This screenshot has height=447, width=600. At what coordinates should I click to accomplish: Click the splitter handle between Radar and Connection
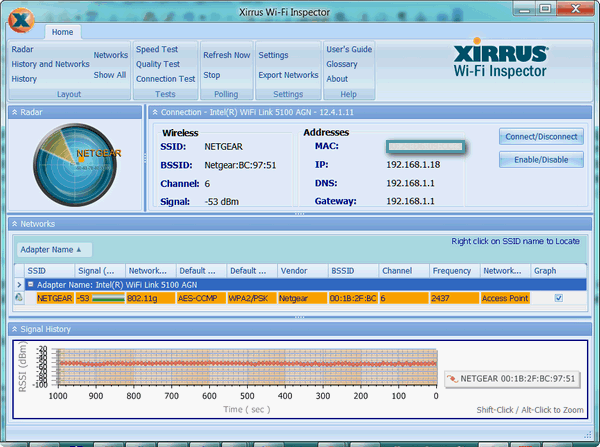[145, 158]
